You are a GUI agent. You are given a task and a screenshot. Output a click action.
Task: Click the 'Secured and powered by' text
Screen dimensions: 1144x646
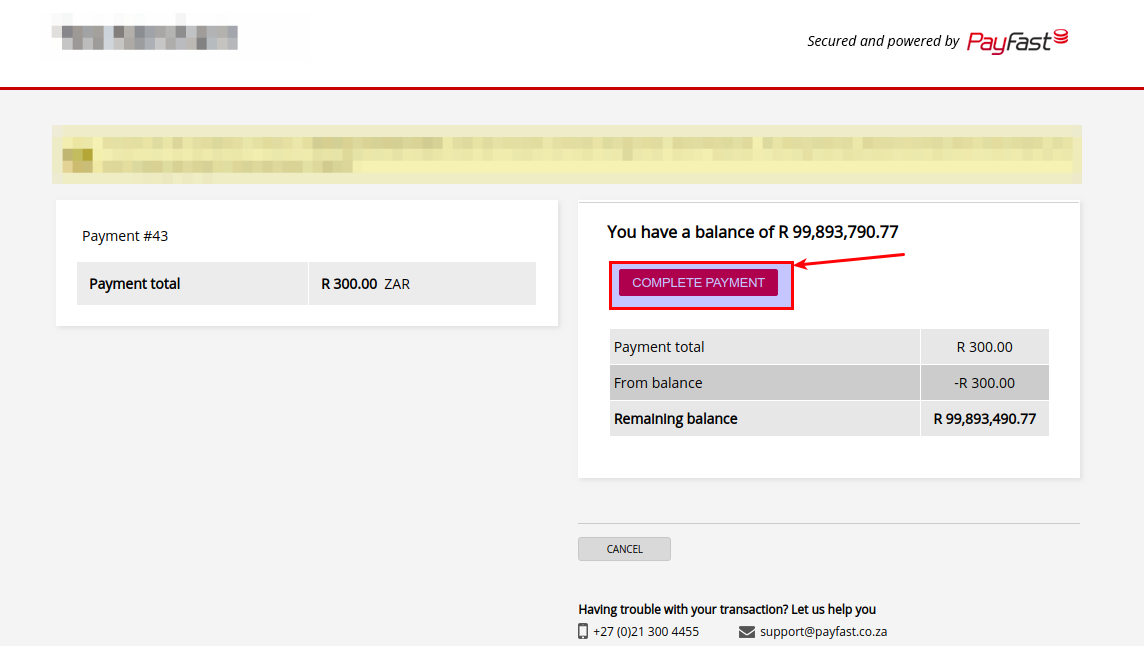point(883,41)
